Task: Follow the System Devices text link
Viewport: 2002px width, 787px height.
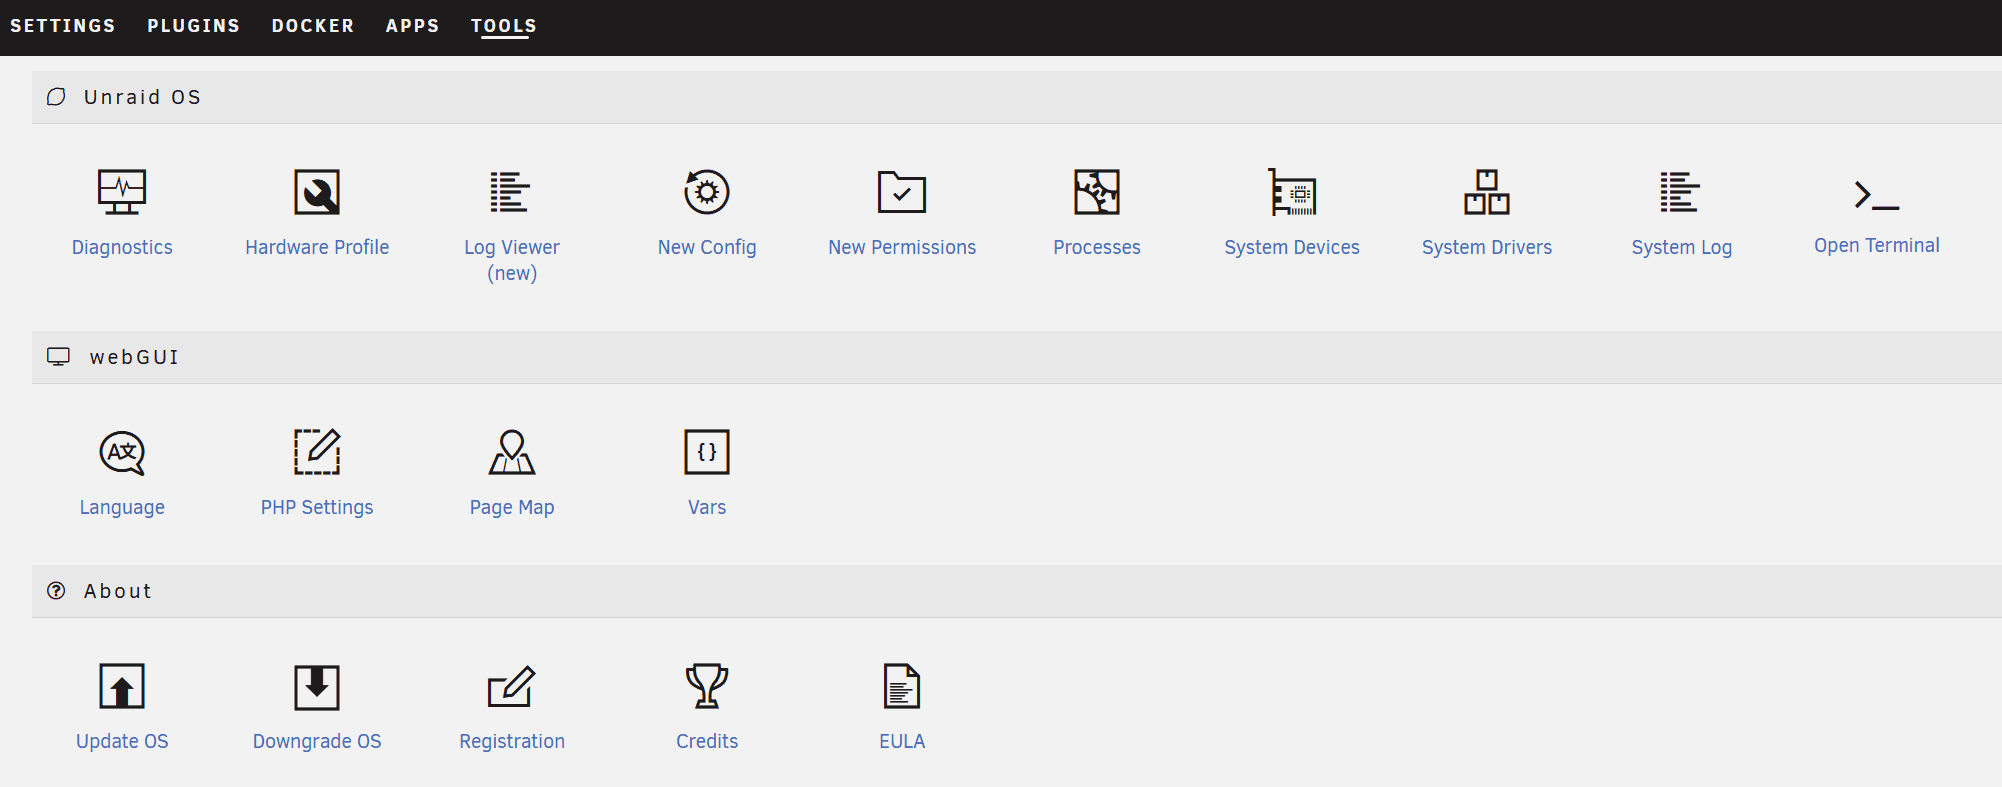Action: point(1292,247)
